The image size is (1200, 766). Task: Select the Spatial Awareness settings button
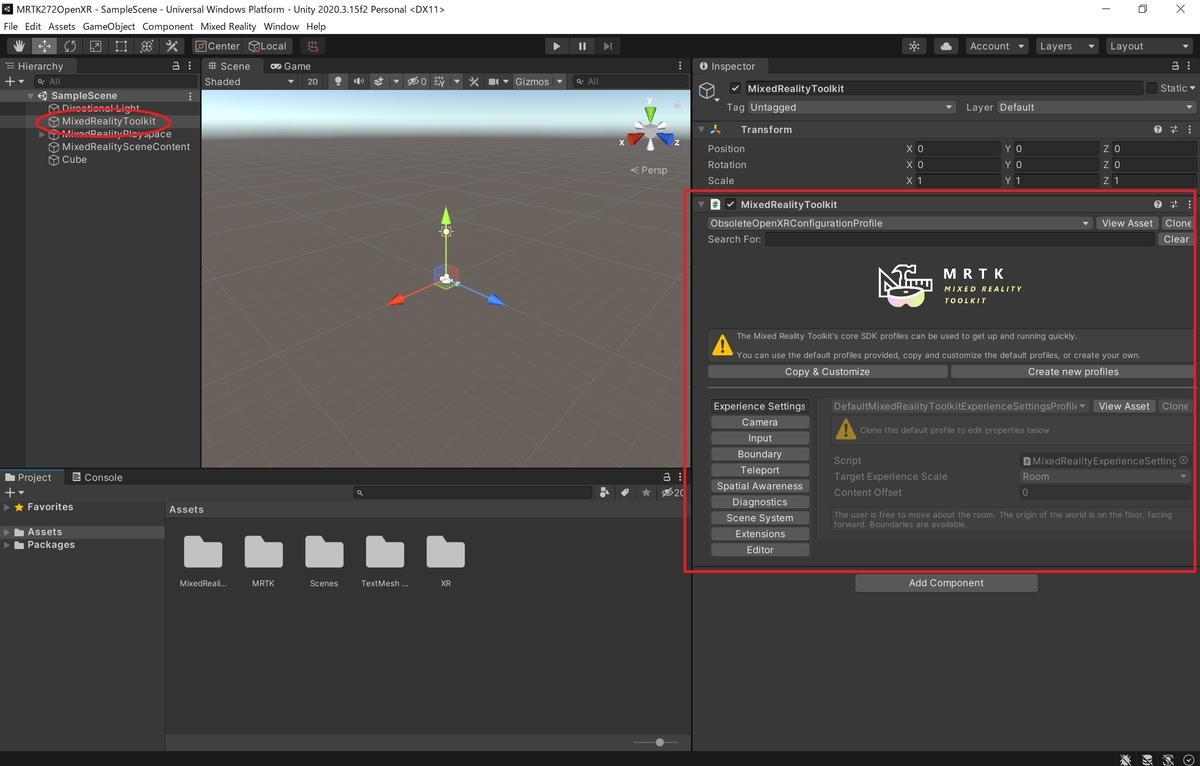tap(760, 486)
